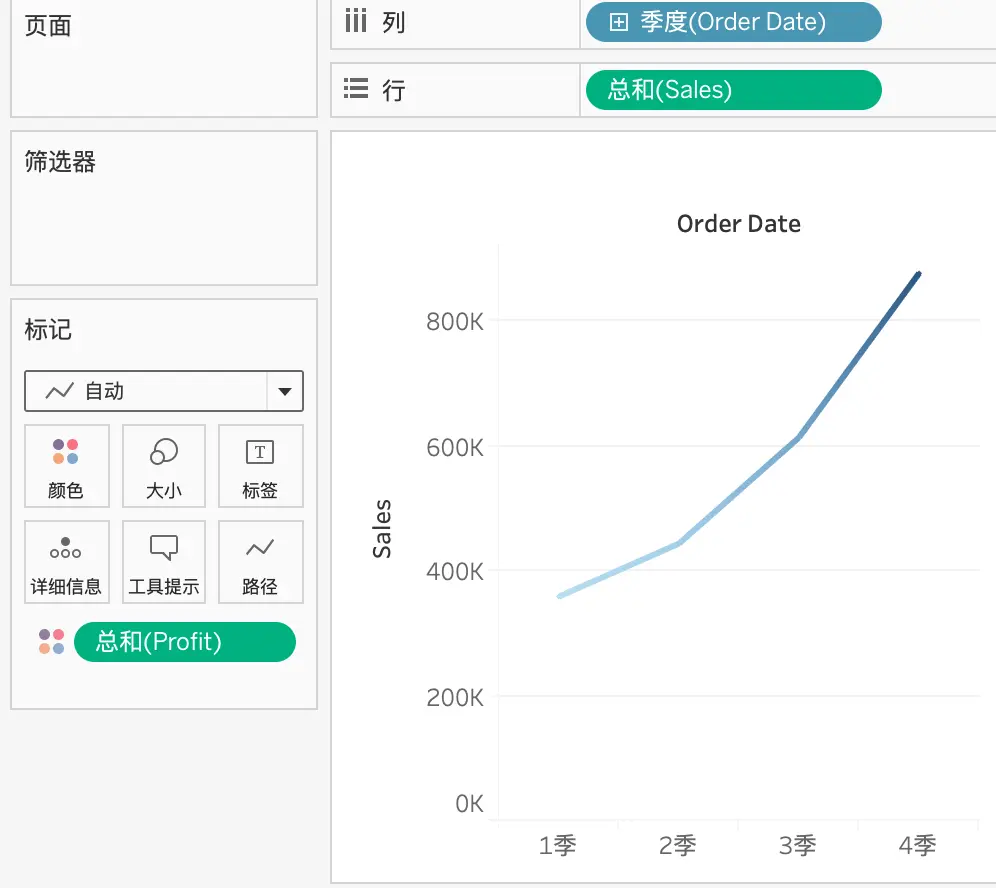Click the 0K axis label
The height and width of the screenshot is (888, 996).
[x=469, y=804]
